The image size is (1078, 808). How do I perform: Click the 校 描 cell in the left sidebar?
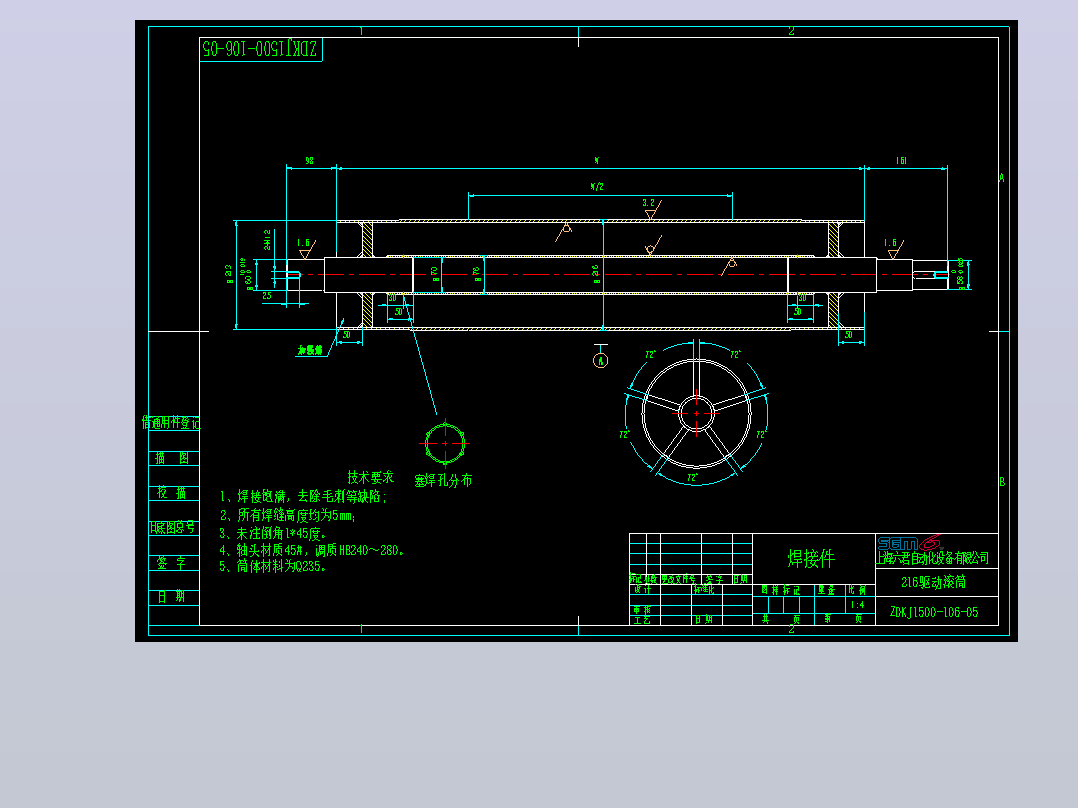click(174, 492)
